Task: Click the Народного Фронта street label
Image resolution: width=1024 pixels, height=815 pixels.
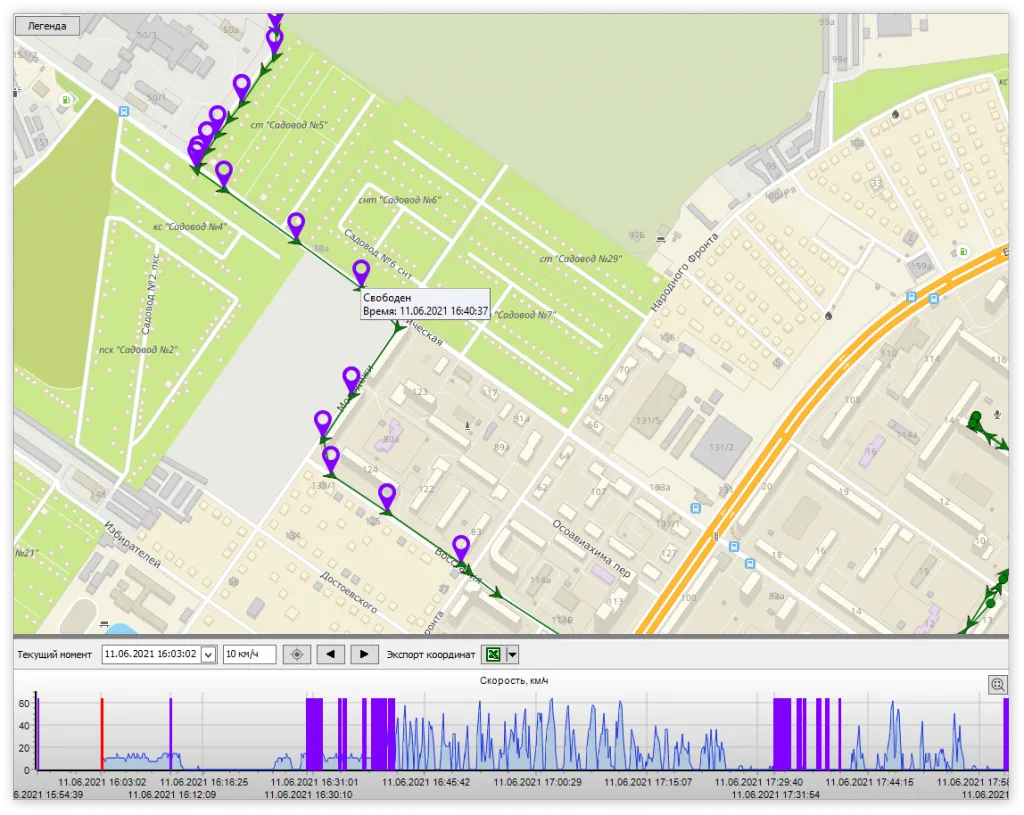Action: [x=684, y=272]
